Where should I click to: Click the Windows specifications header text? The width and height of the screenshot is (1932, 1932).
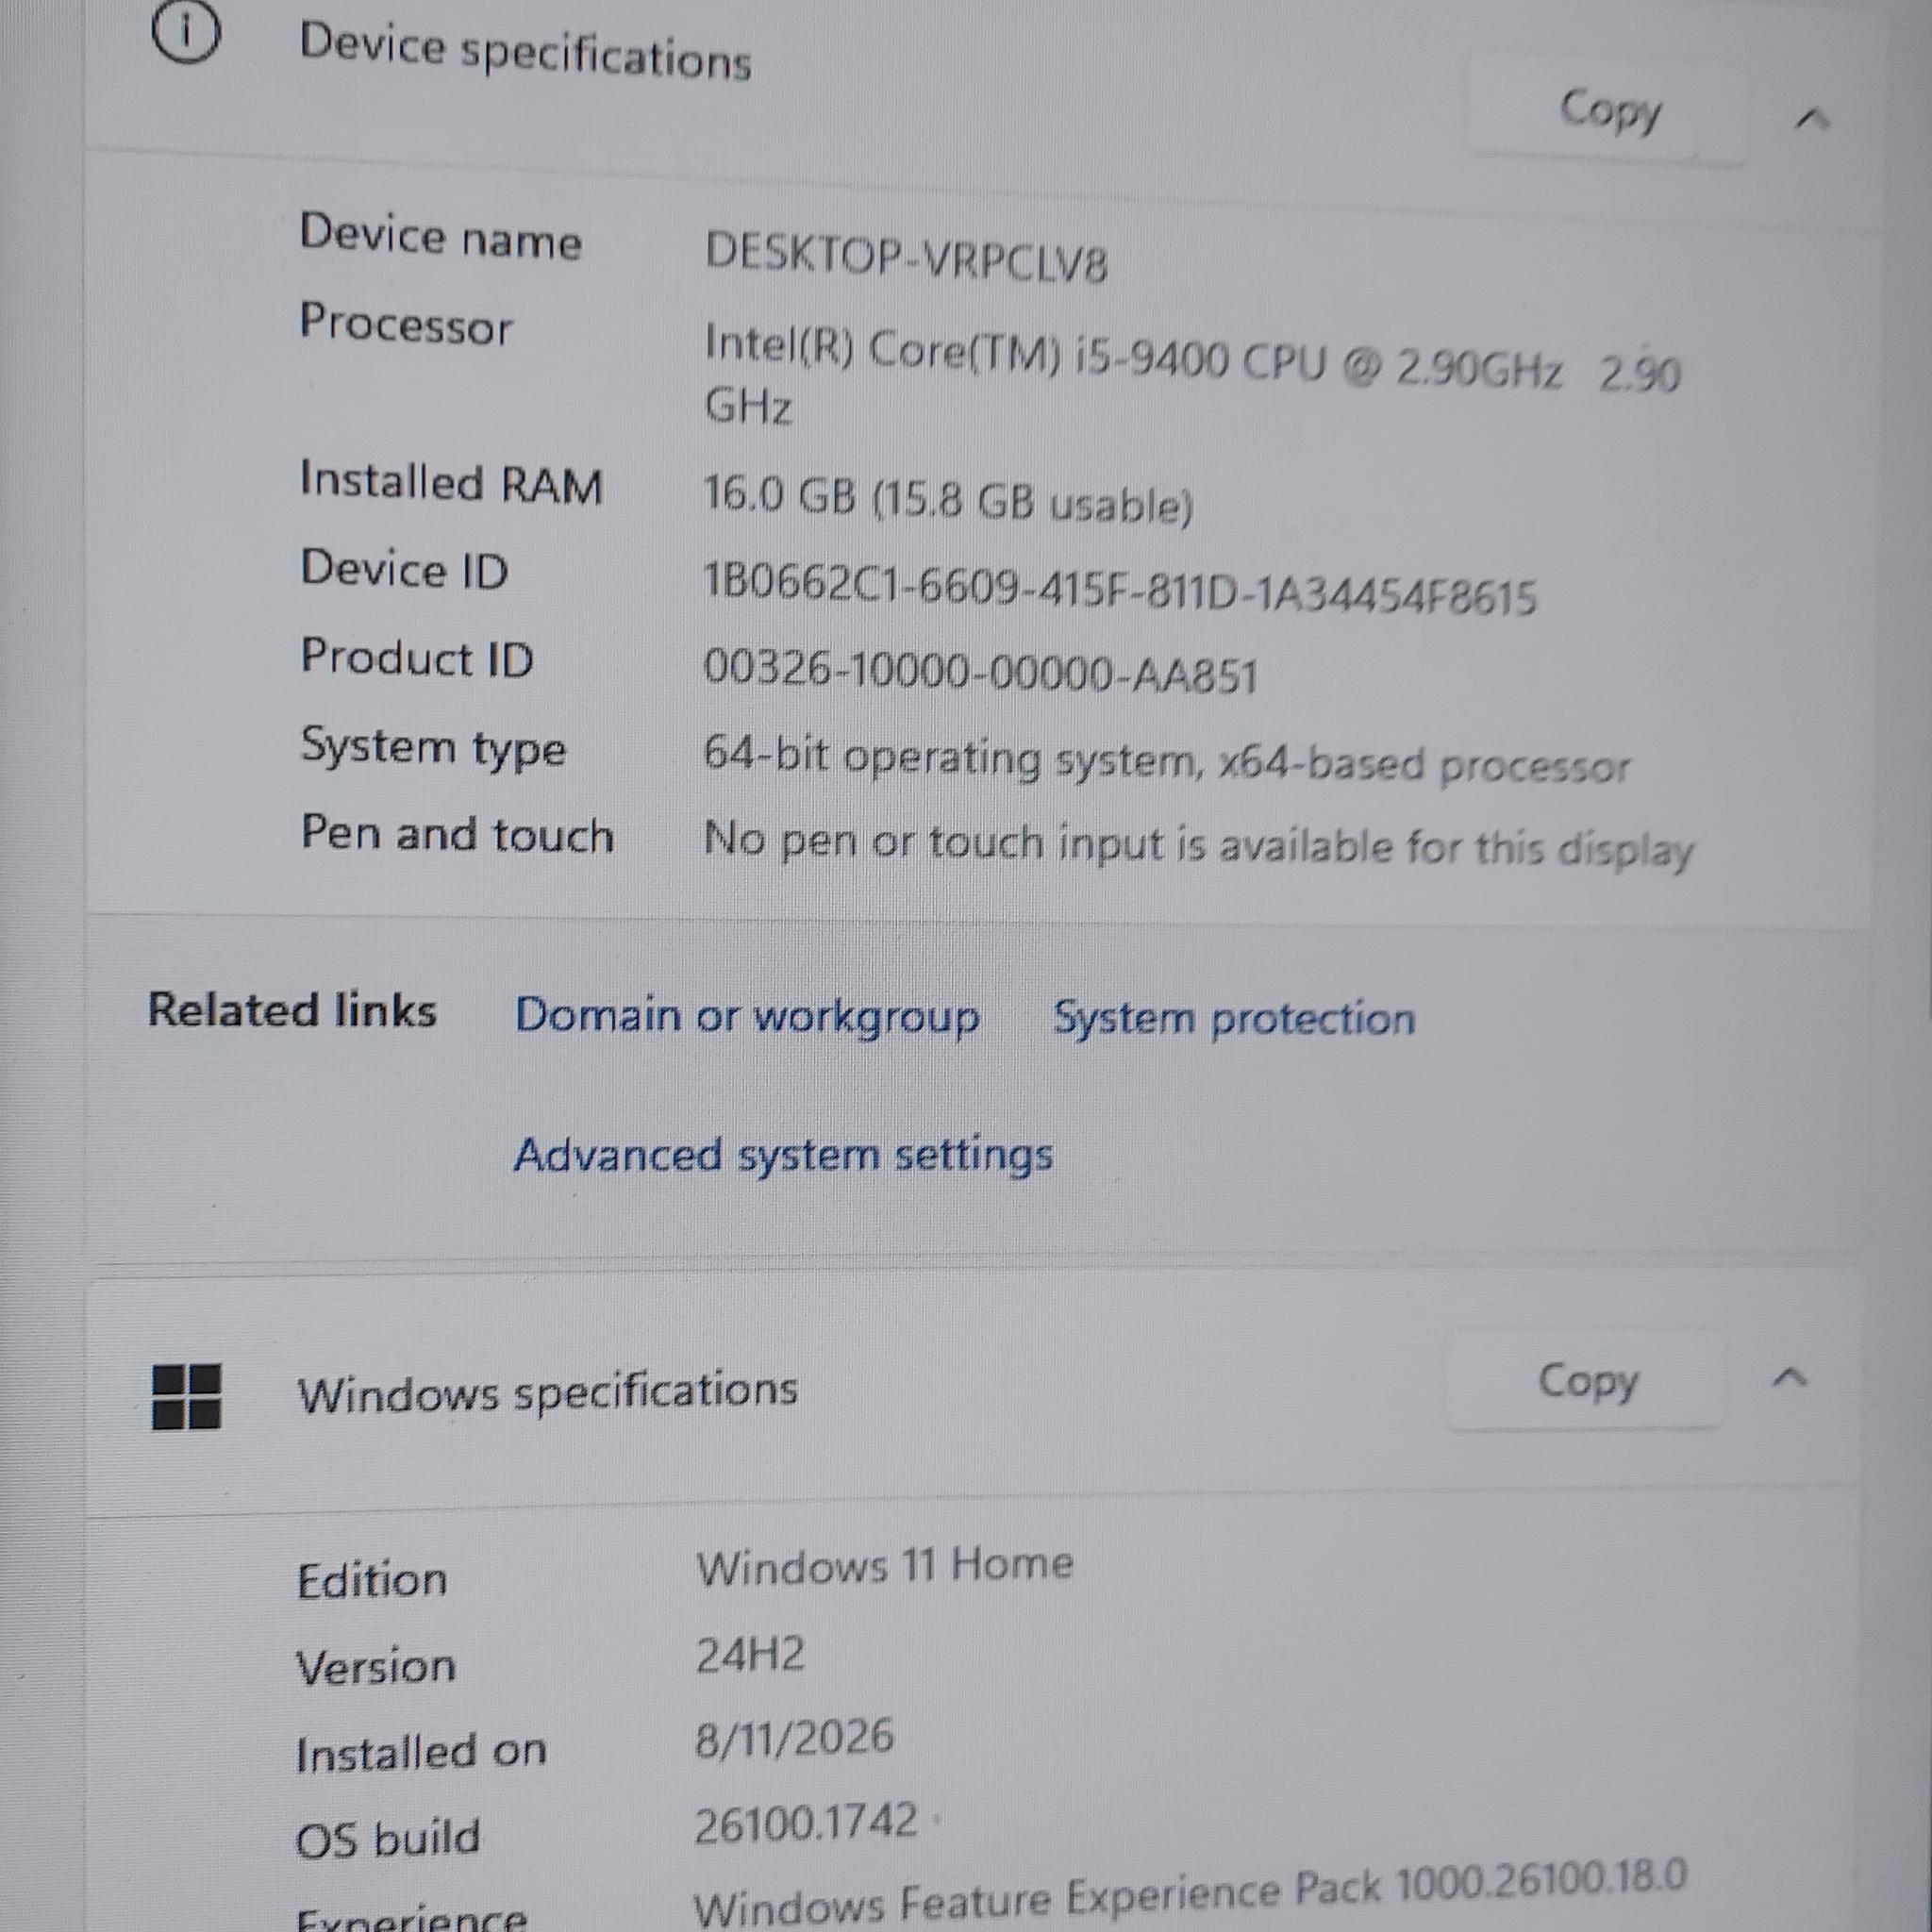pos(547,1392)
